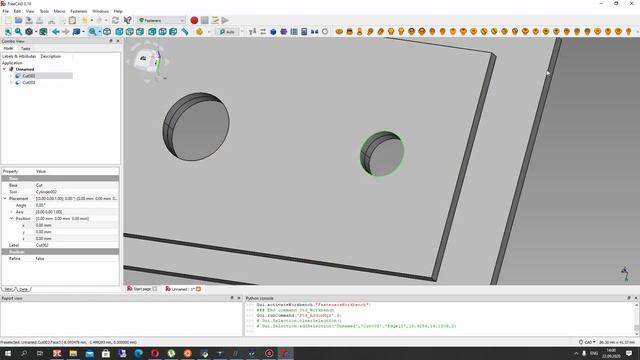Open the draw style dropdown arrow

tap(36, 31)
